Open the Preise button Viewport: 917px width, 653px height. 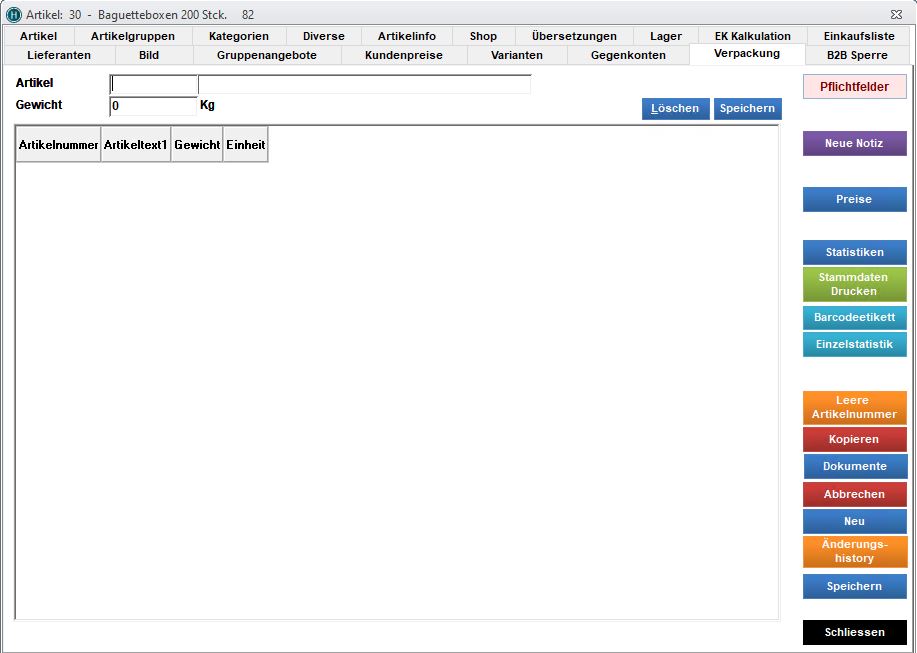point(854,200)
